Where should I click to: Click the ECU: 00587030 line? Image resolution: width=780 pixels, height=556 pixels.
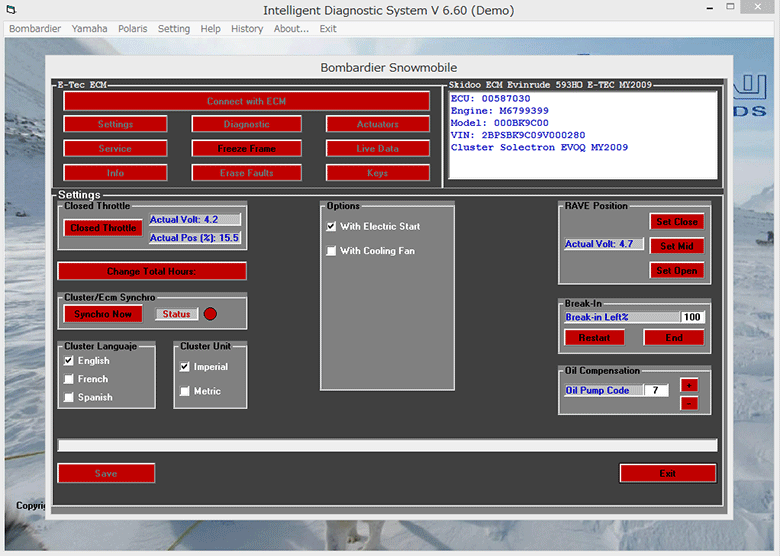pyautogui.click(x=490, y=98)
